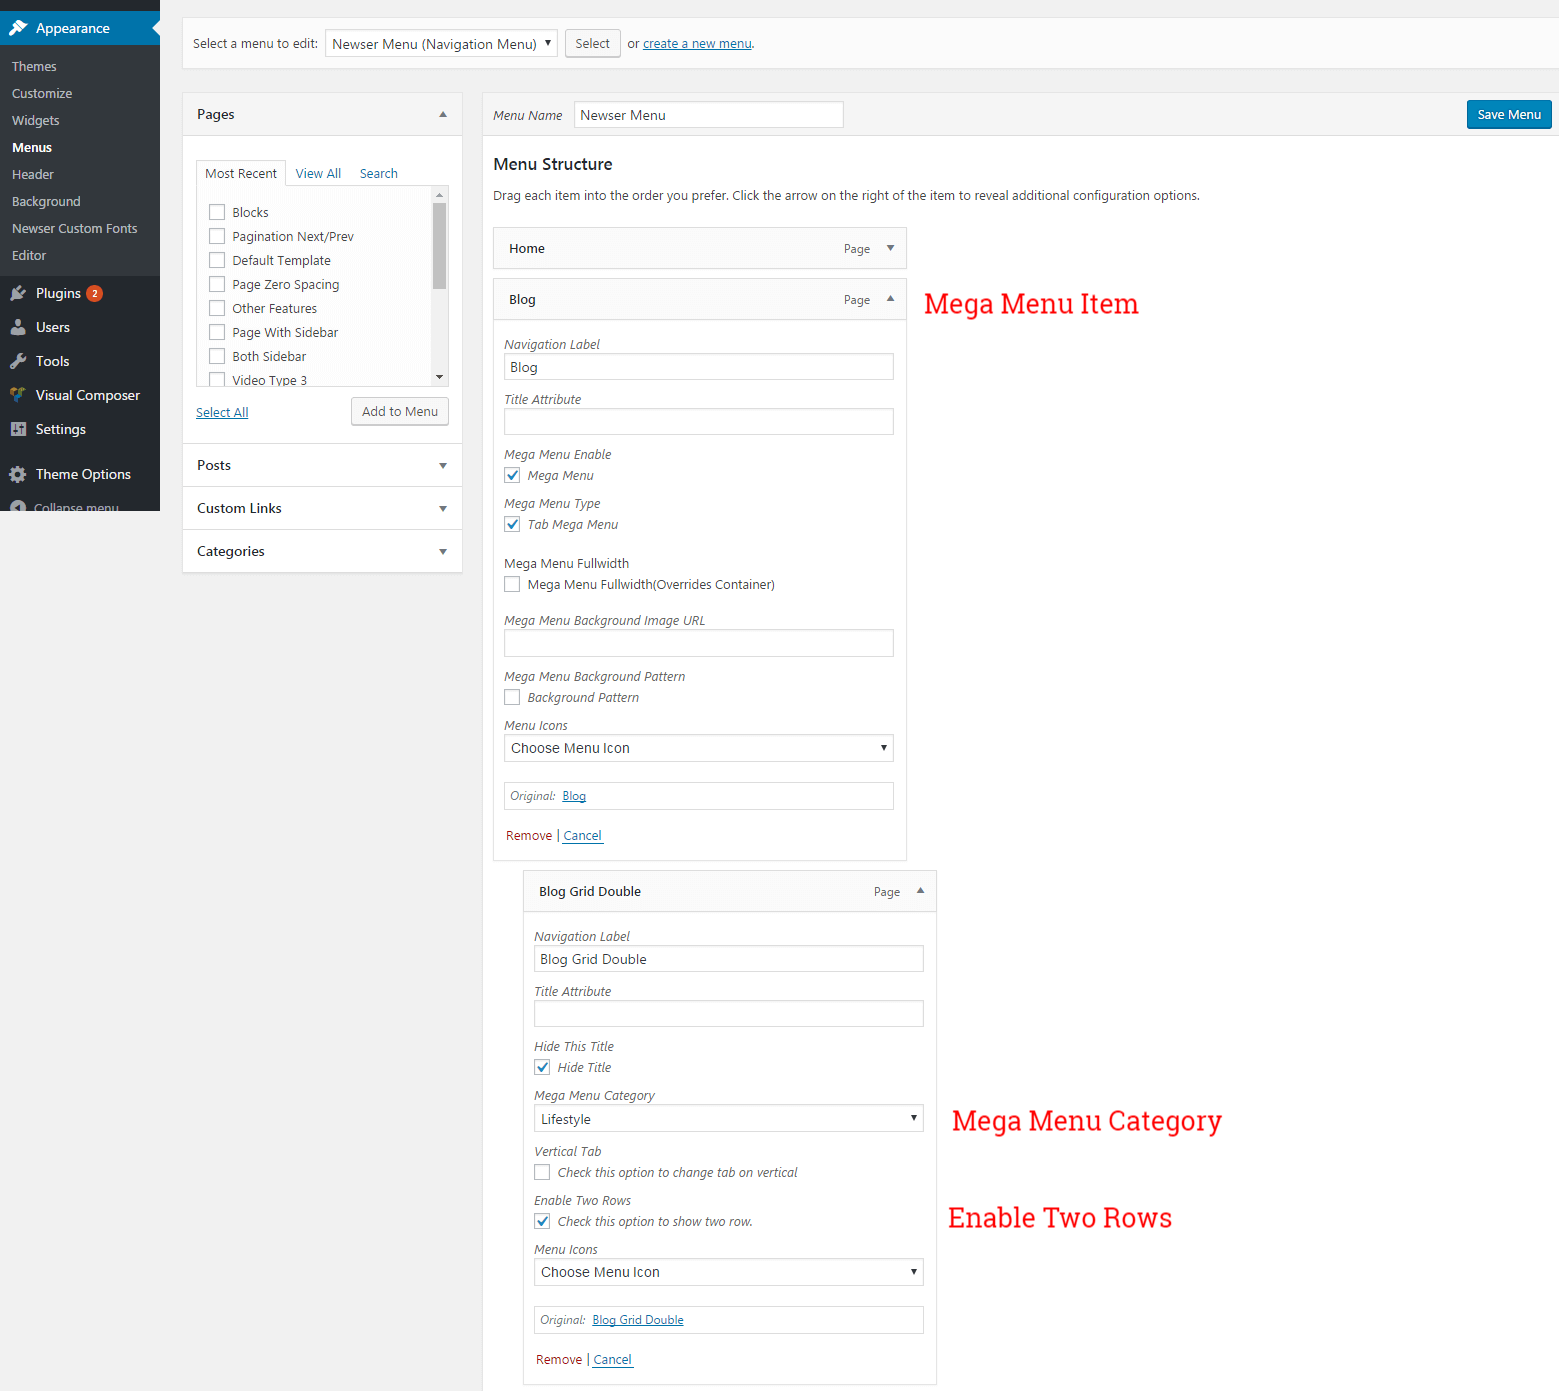The image size is (1559, 1391).
Task: Enable Mega Menu Fullwidth option
Action: coord(512,584)
